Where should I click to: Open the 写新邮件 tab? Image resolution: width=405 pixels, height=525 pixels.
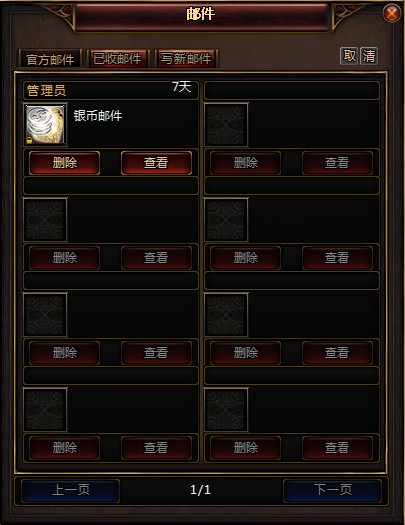pos(186,59)
